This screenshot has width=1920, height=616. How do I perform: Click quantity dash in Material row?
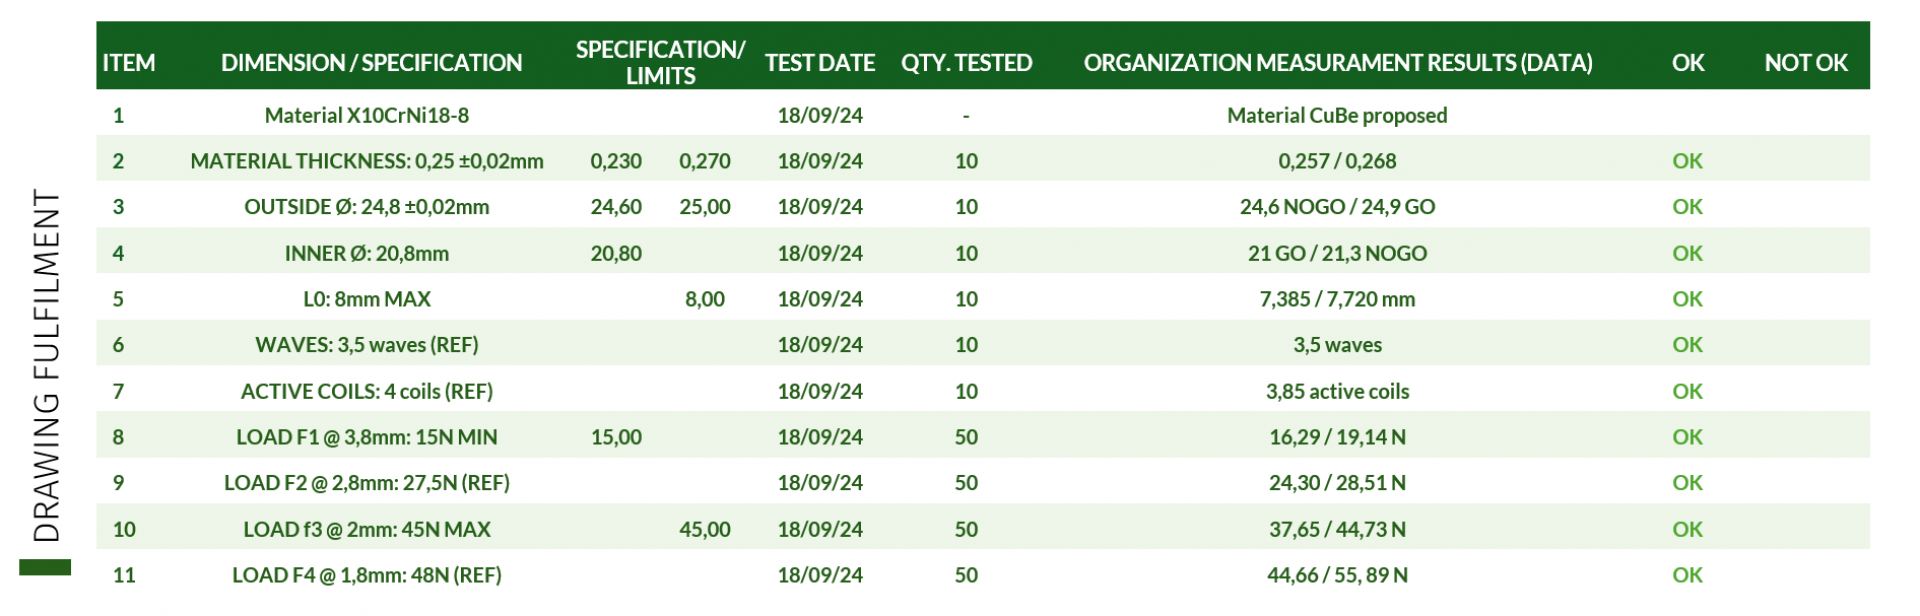point(966,116)
